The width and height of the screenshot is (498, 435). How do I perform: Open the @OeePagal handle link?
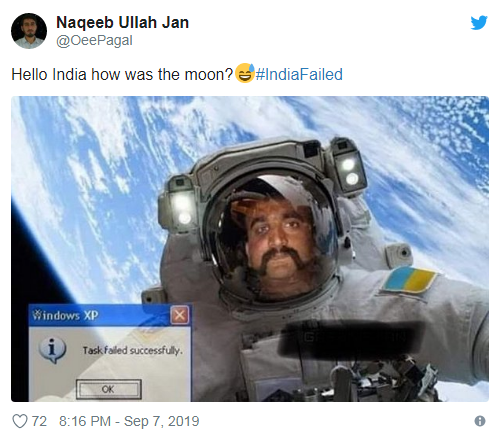pyautogui.click(x=94, y=41)
